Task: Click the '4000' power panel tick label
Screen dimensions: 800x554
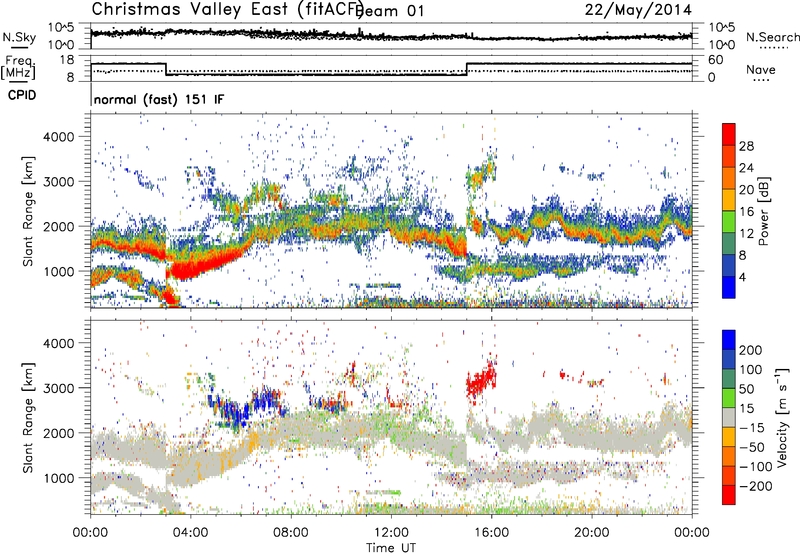Action: click(58, 137)
